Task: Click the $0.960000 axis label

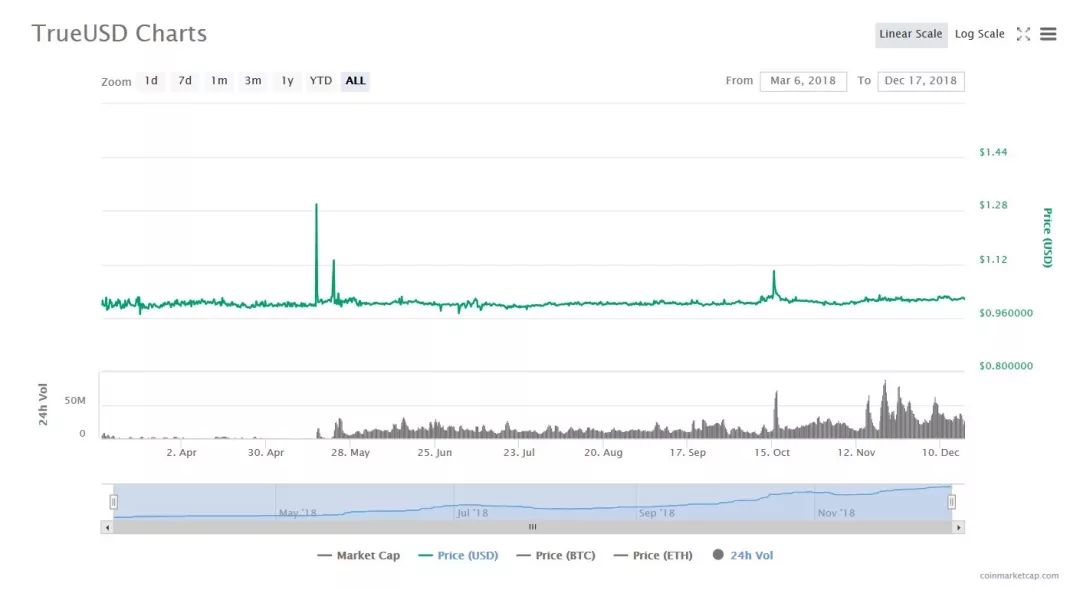Action: point(1006,313)
